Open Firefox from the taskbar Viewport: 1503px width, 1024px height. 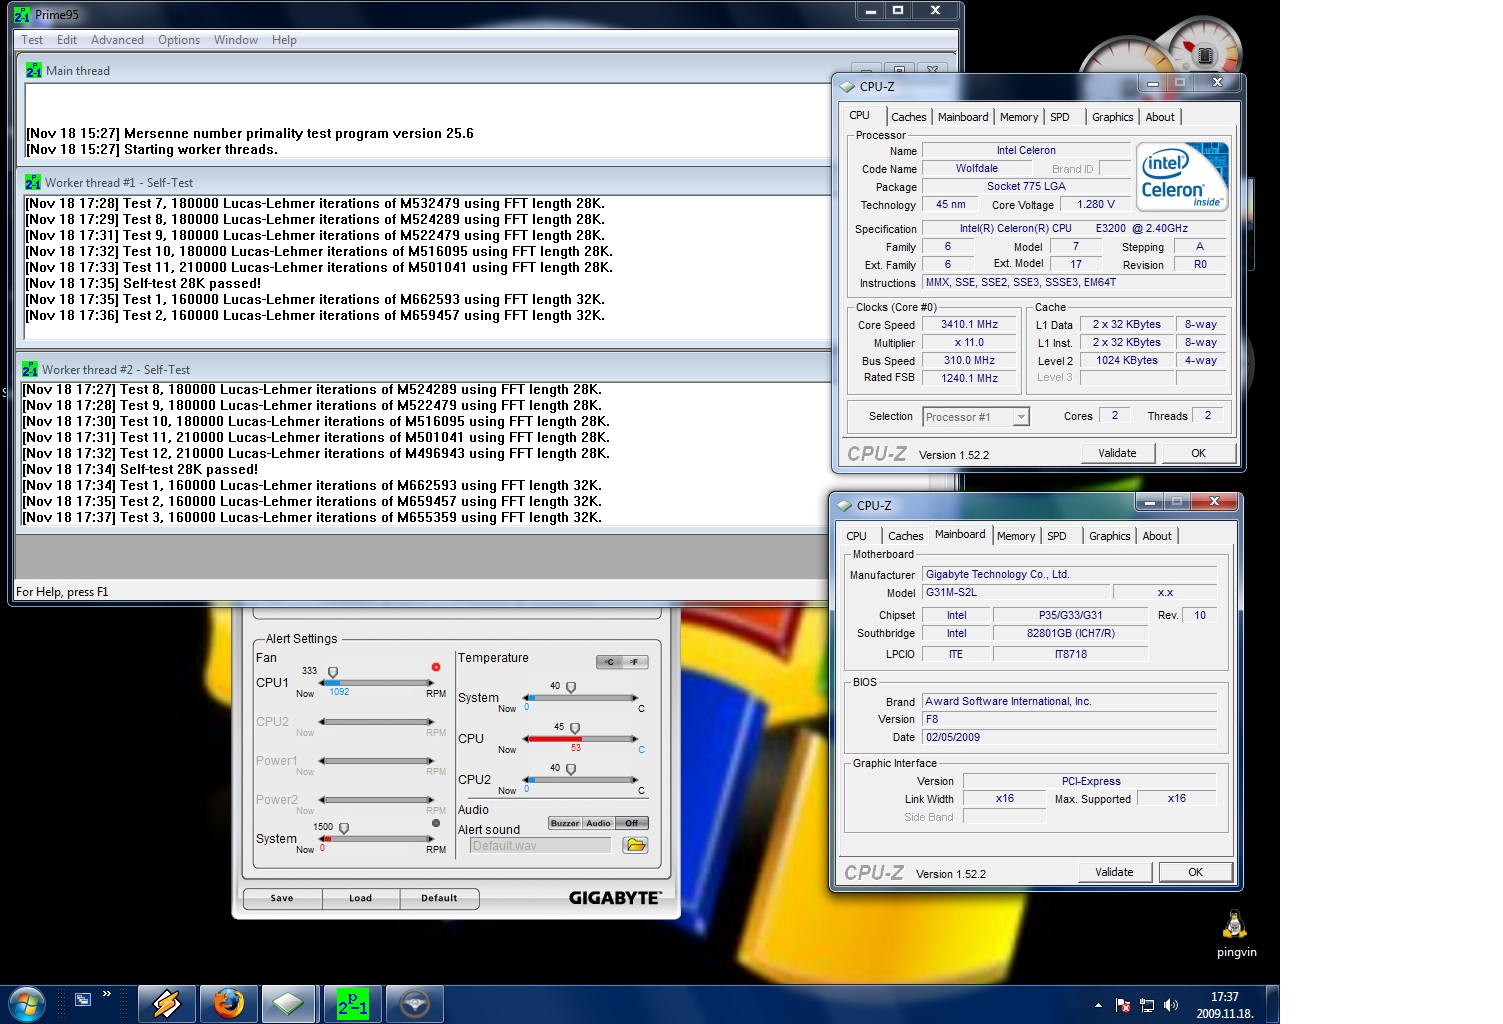(x=228, y=1003)
